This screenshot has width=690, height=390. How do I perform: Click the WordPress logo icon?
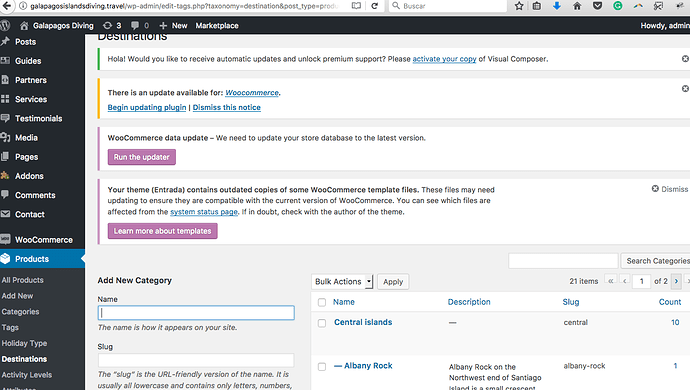tap(5, 26)
